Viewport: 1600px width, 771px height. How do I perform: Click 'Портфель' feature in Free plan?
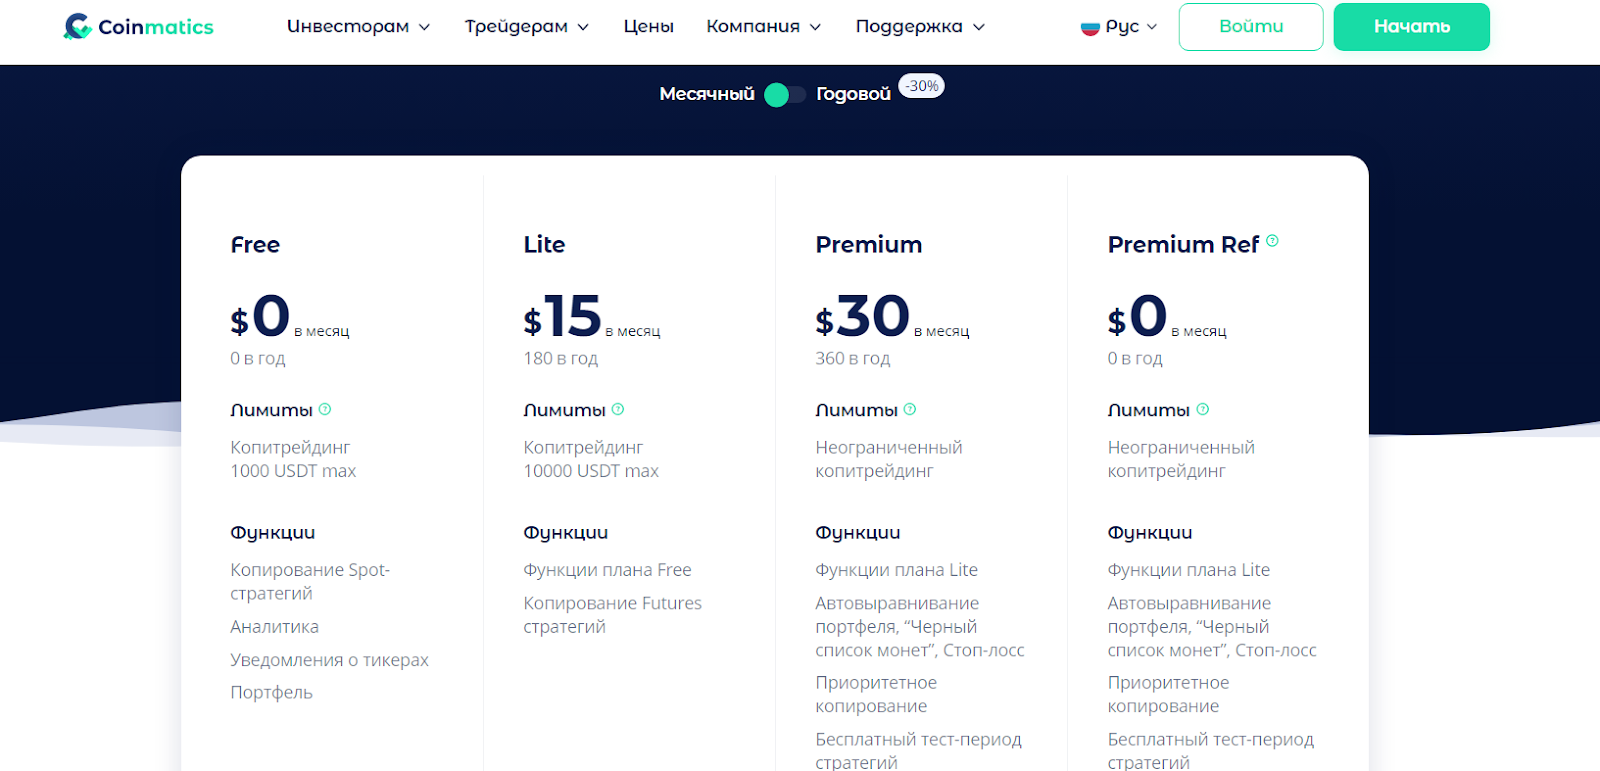pyautogui.click(x=271, y=693)
